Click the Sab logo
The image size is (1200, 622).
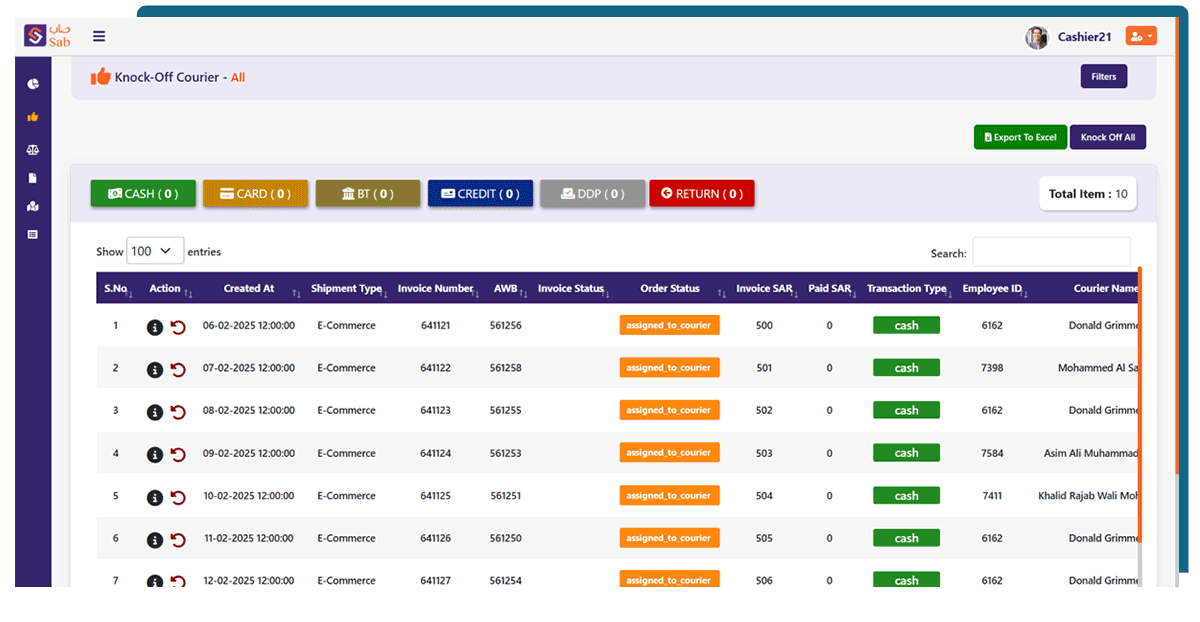click(x=48, y=36)
